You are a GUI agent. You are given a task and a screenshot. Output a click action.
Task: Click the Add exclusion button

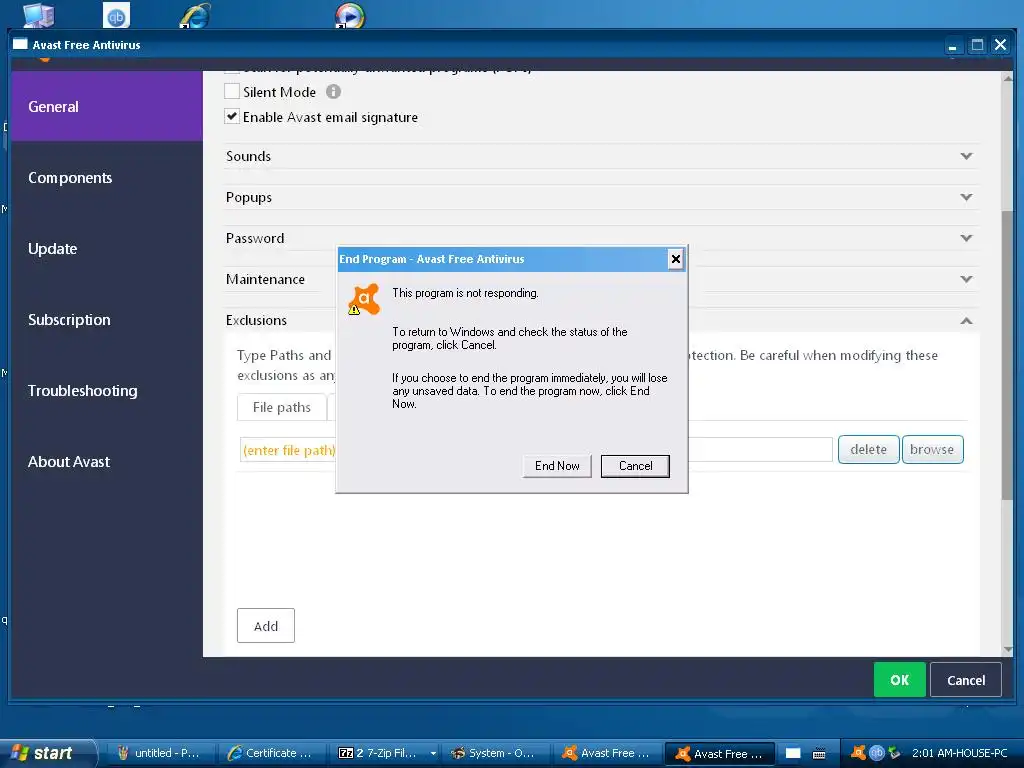(x=266, y=626)
